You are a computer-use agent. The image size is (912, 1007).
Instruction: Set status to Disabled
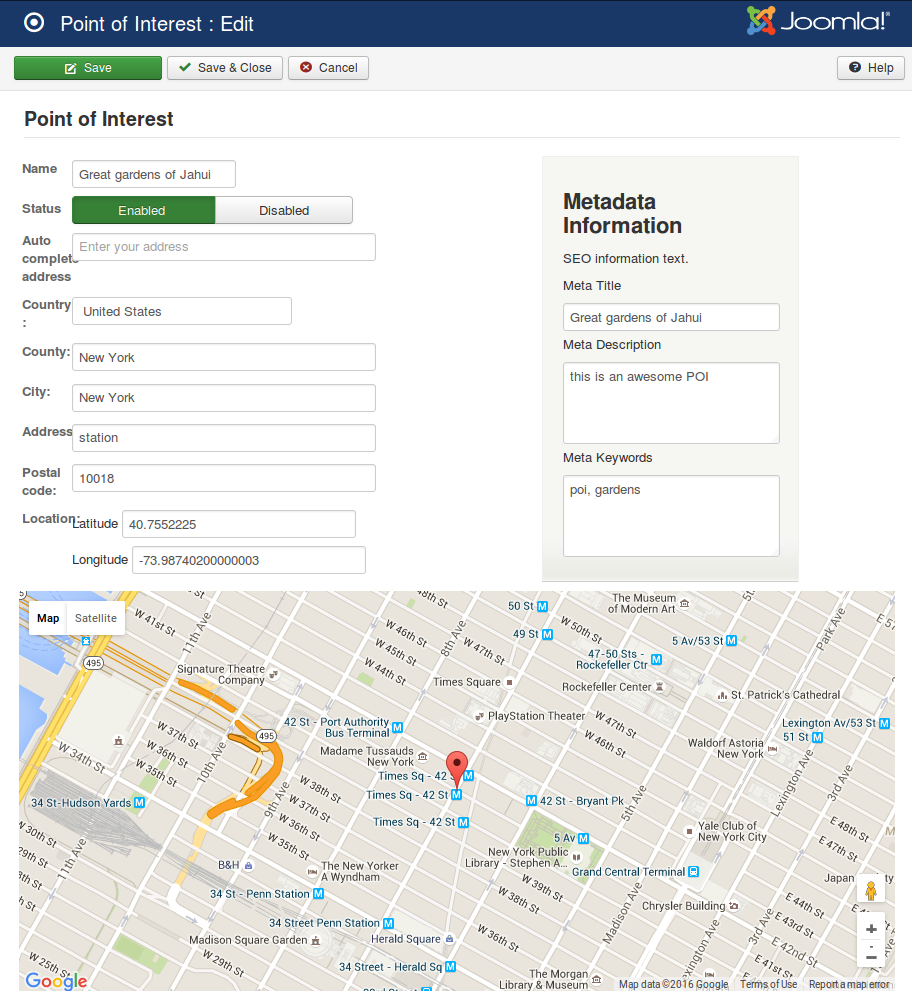(x=284, y=211)
